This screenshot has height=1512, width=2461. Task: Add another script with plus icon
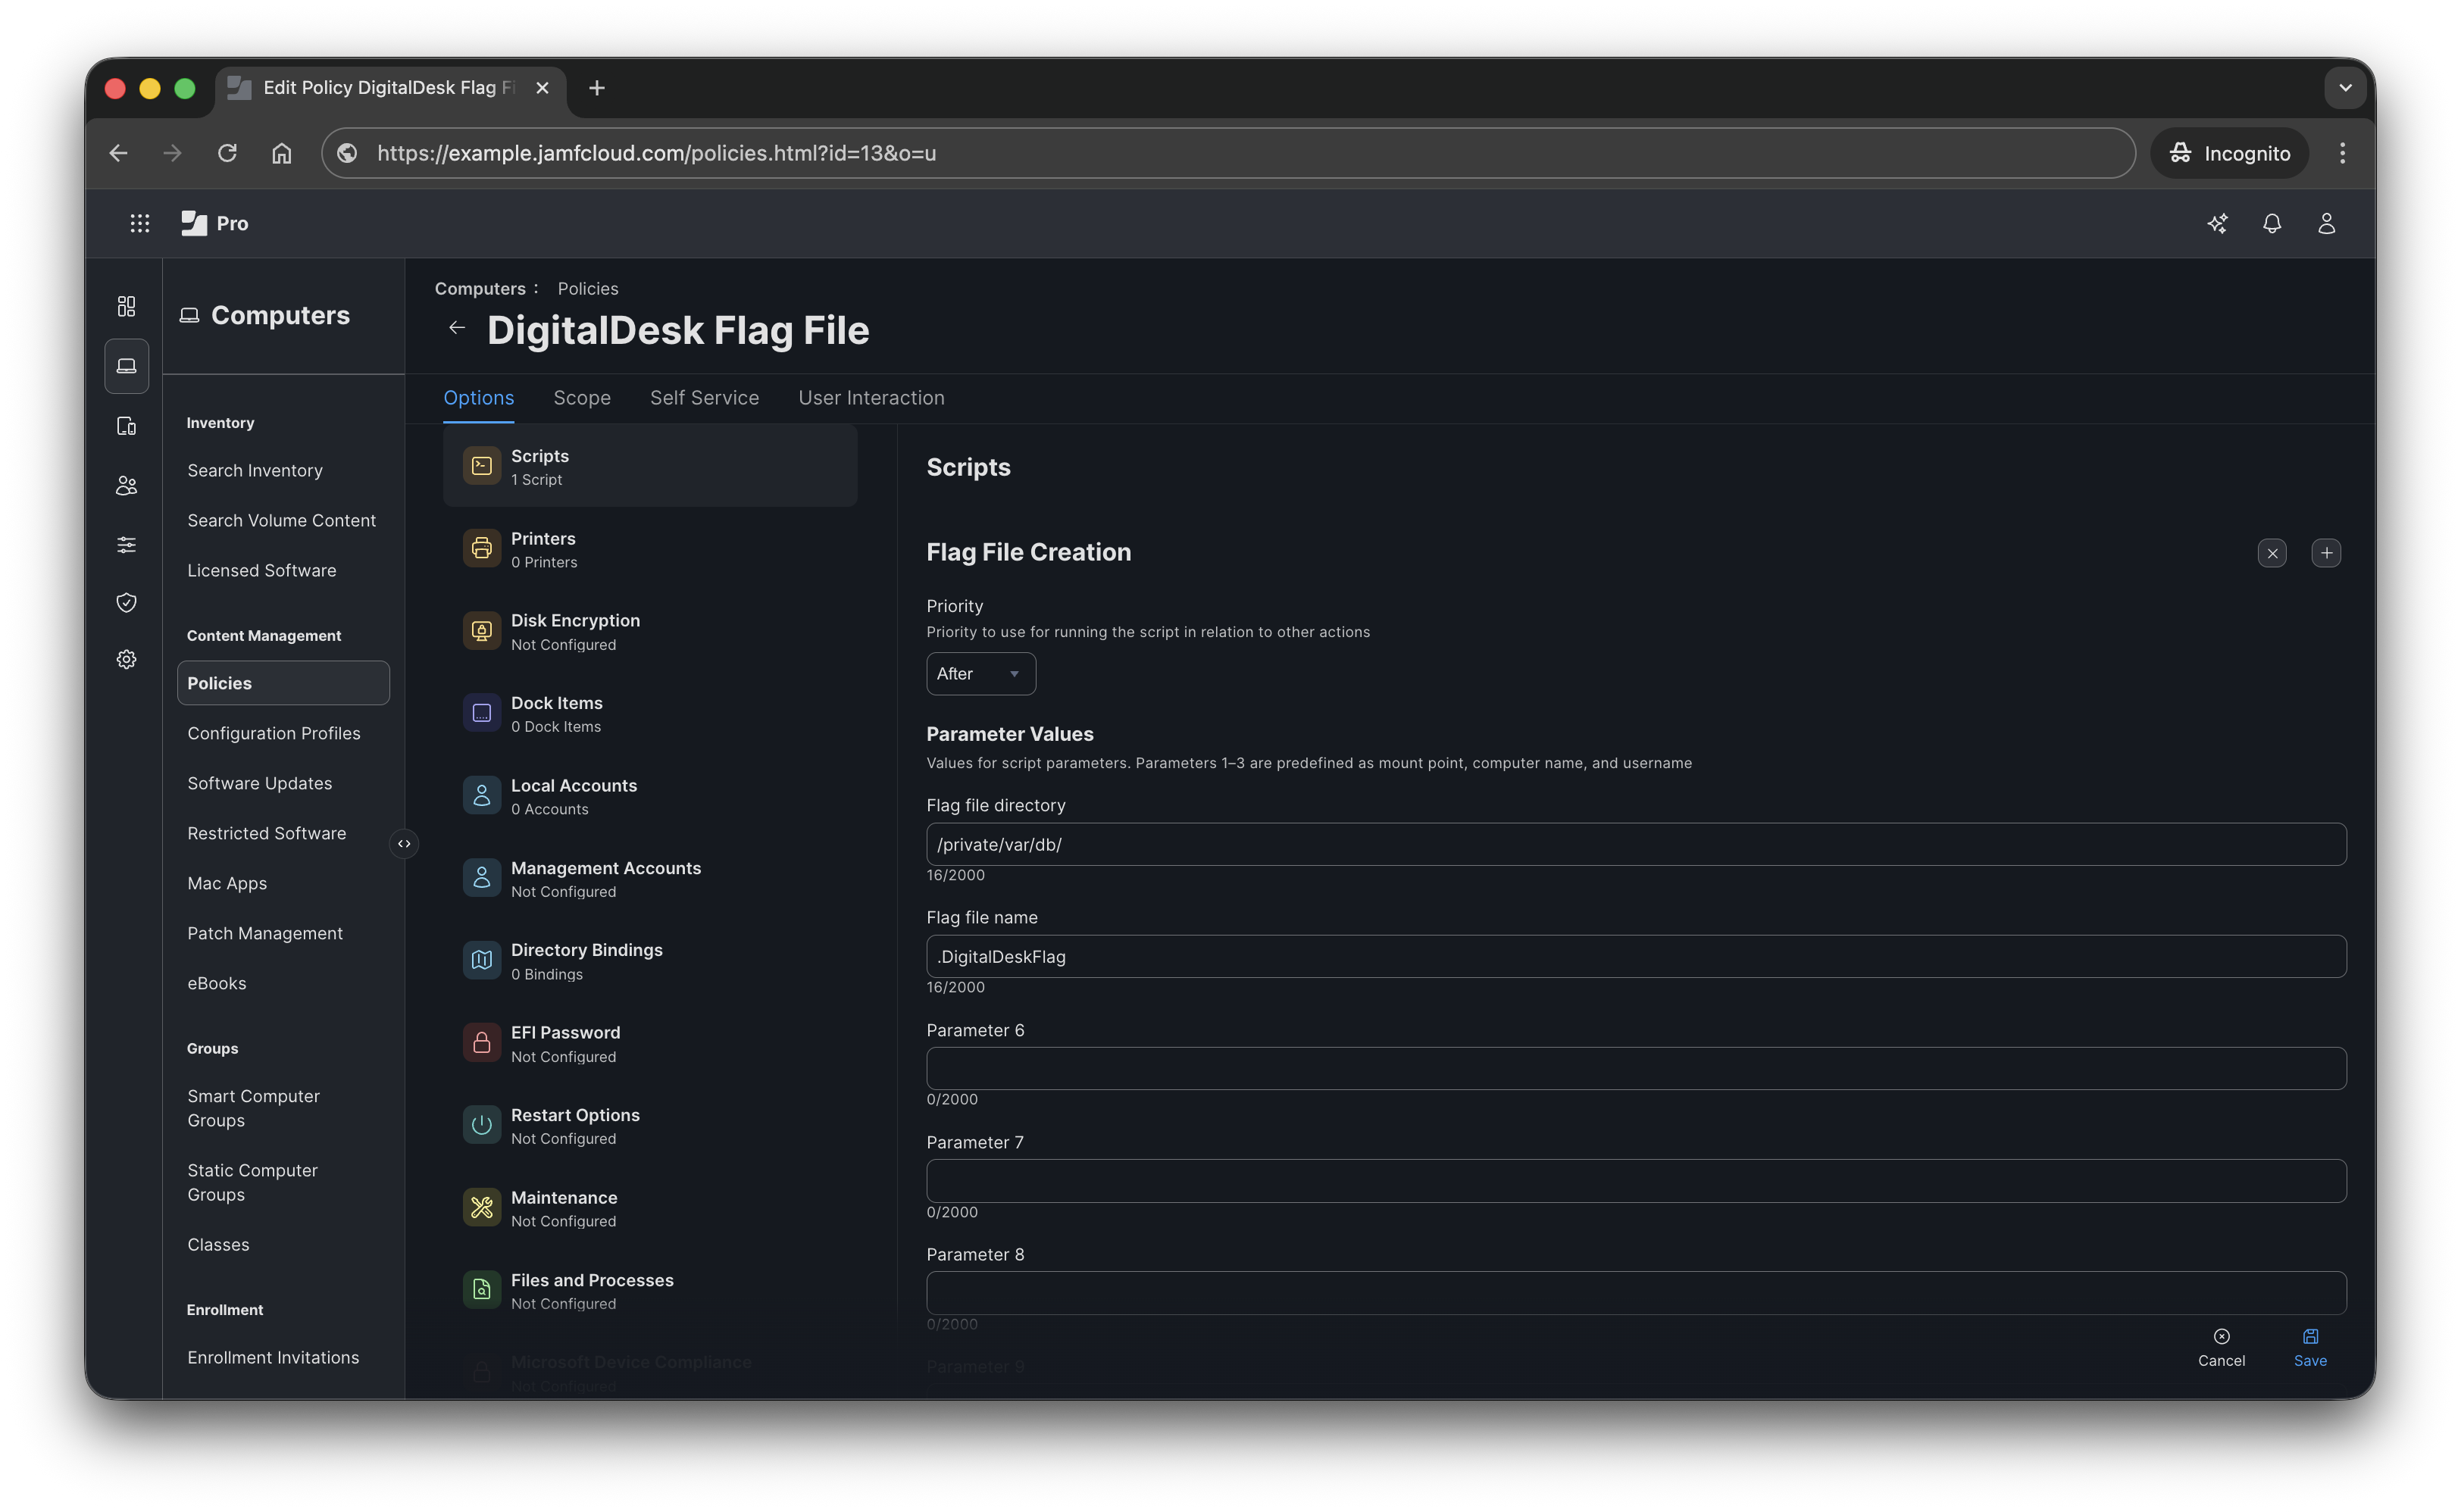pyautogui.click(x=2326, y=553)
